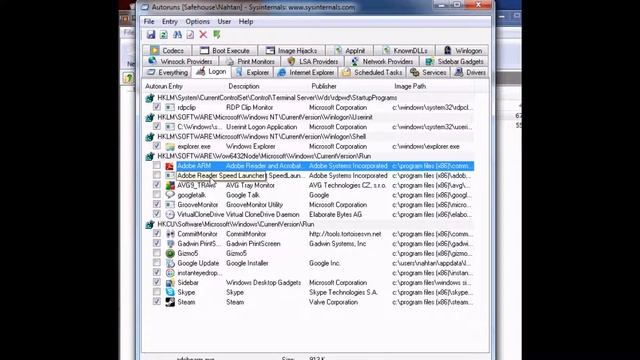Switch to the Image Hijacks tab

point(291,51)
